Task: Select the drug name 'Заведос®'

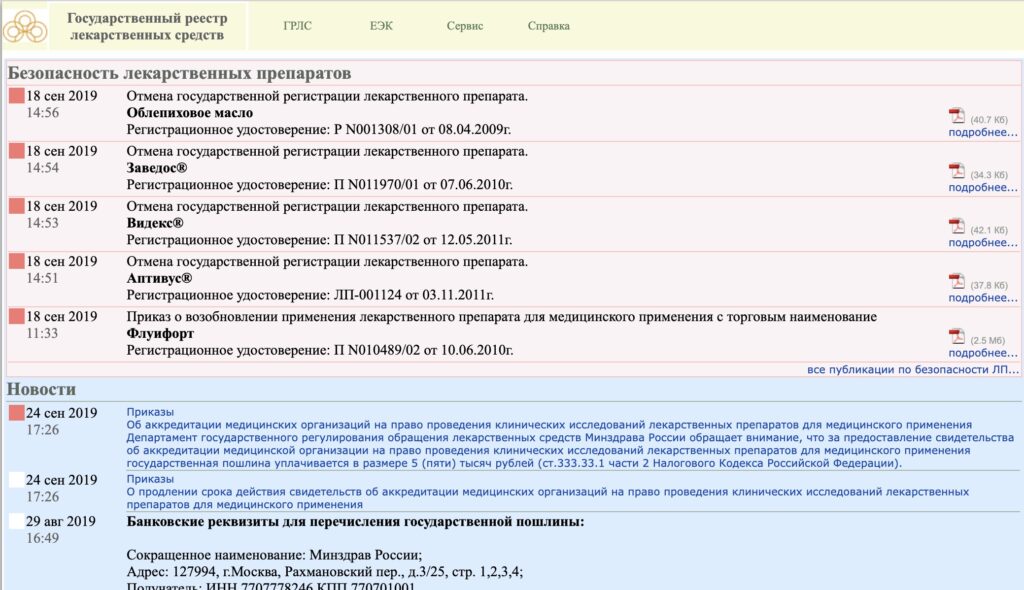Action: tap(157, 168)
